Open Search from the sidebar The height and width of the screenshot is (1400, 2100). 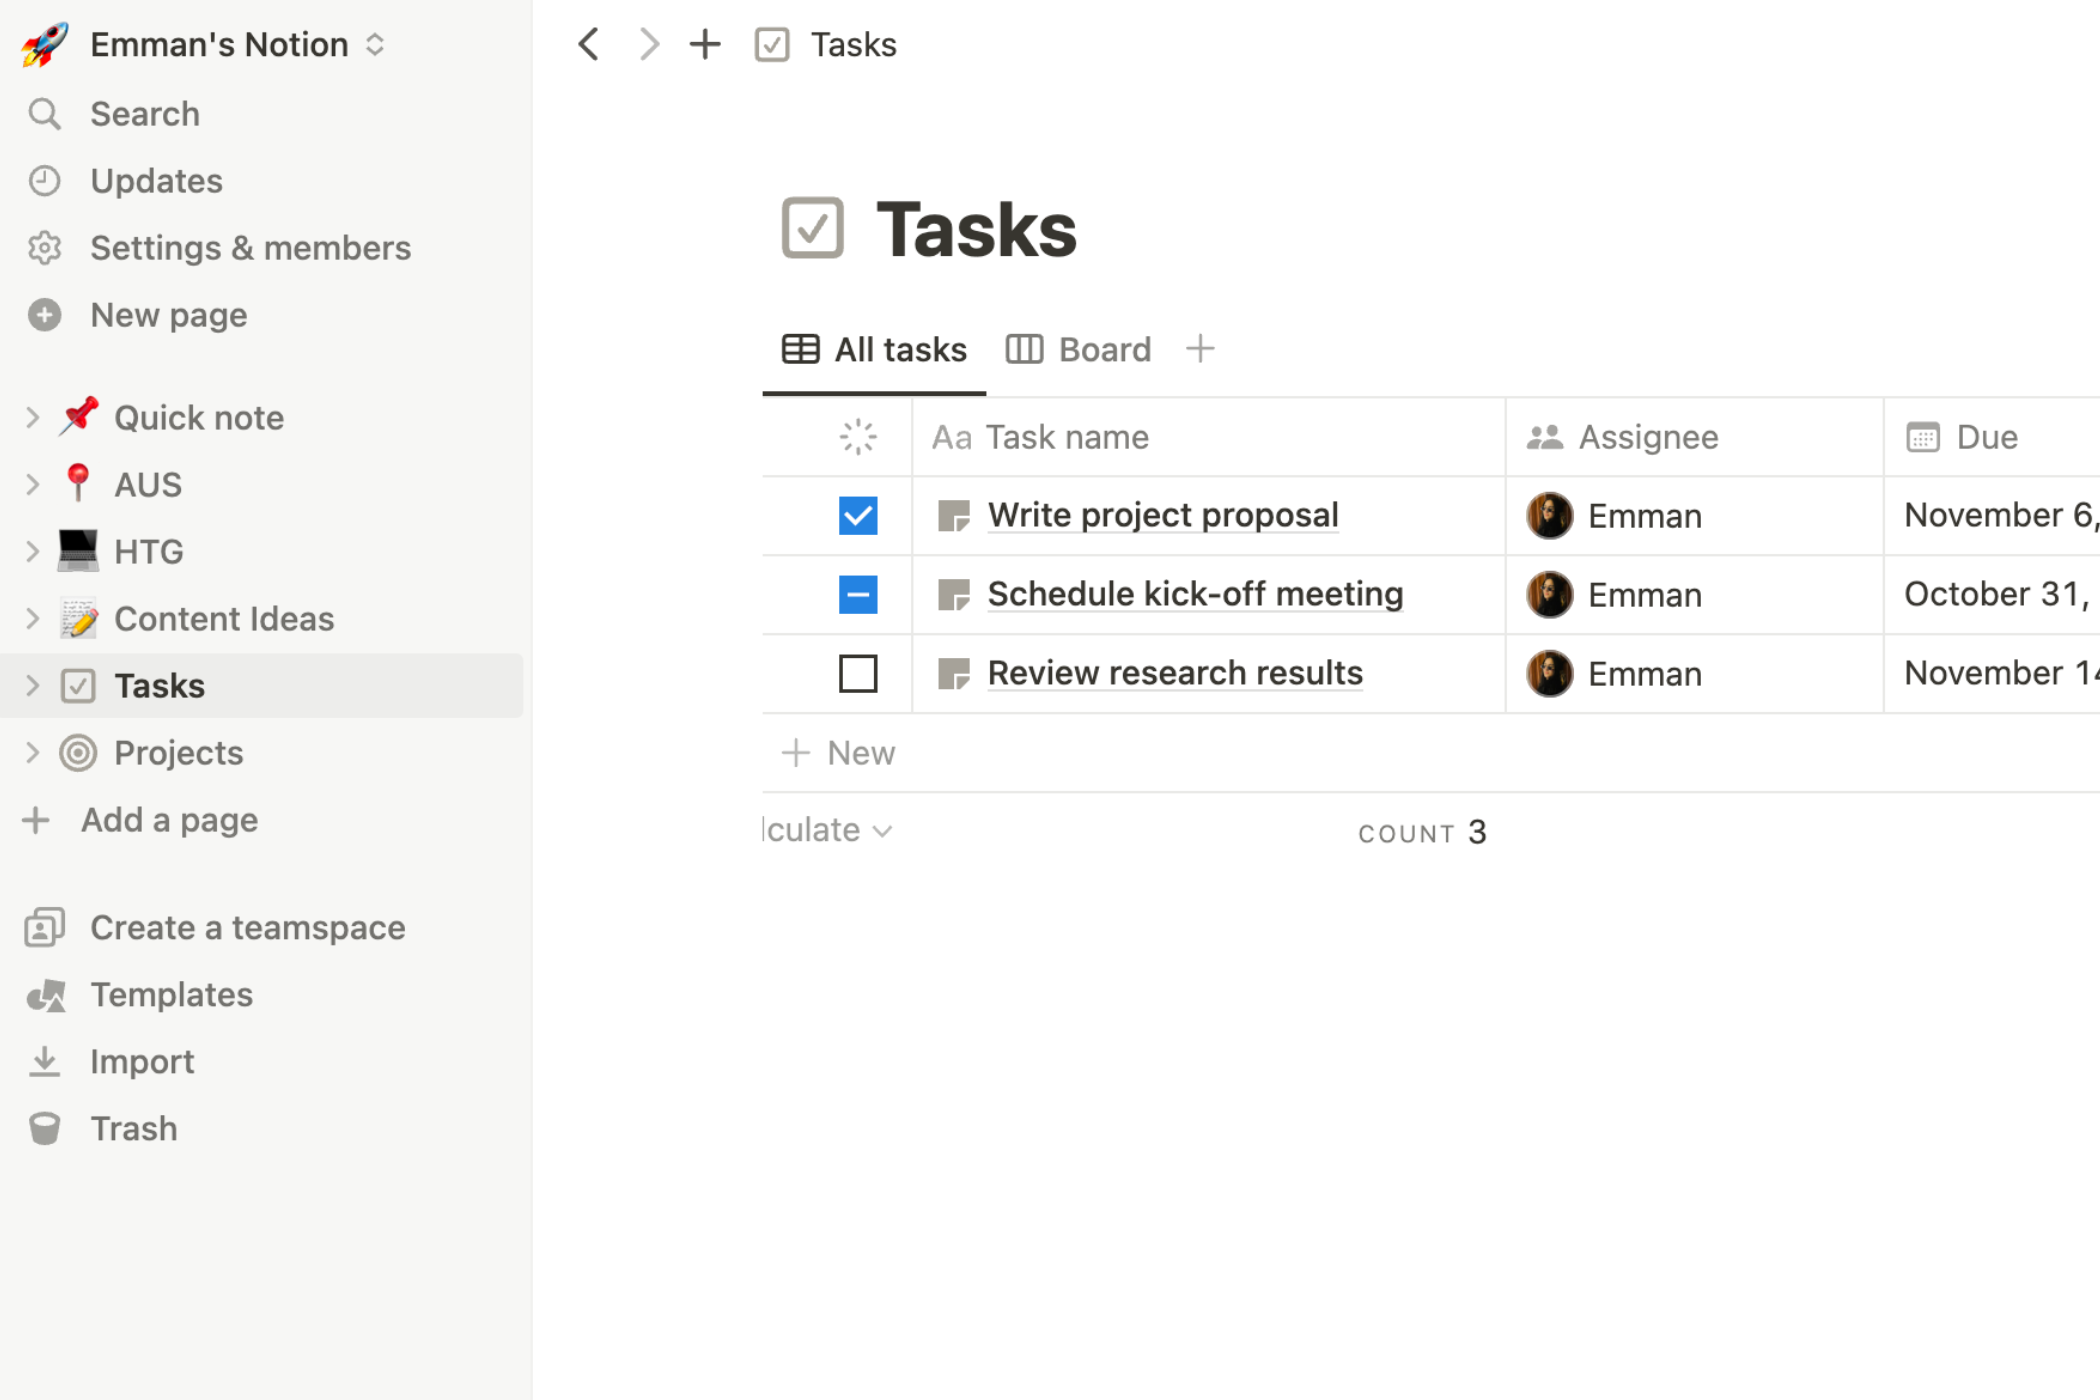point(144,114)
